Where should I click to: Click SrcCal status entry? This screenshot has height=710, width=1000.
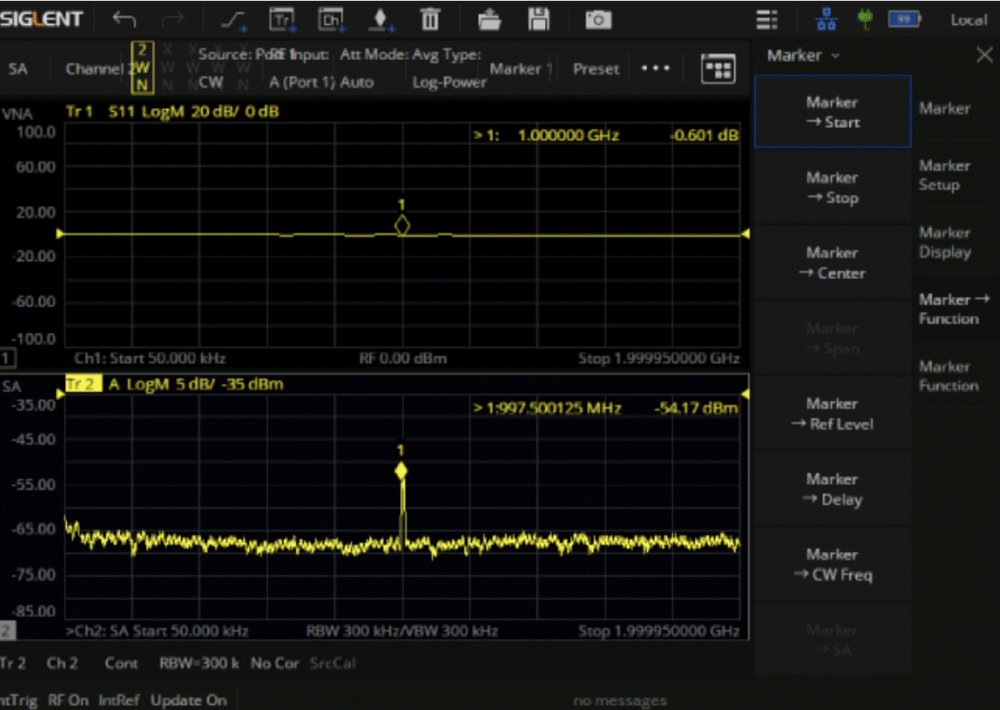click(333, 663)
